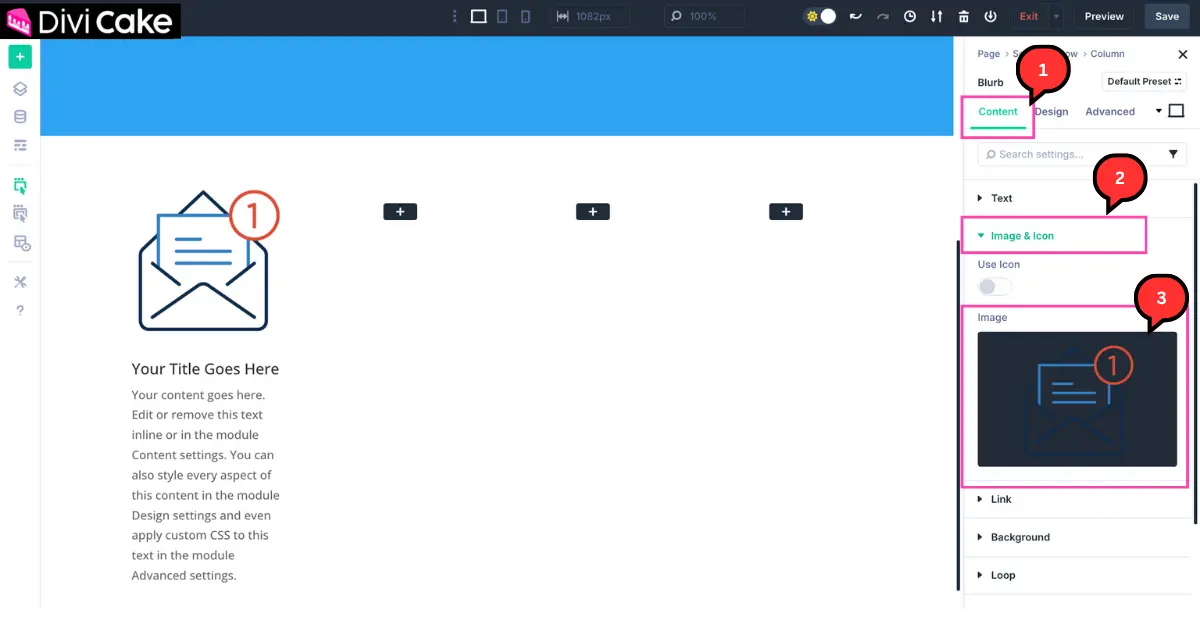Viewport: 1200px width, 630px height.
Task: Click the settings panel vertical scrollbar
Action: point(1196,352)
